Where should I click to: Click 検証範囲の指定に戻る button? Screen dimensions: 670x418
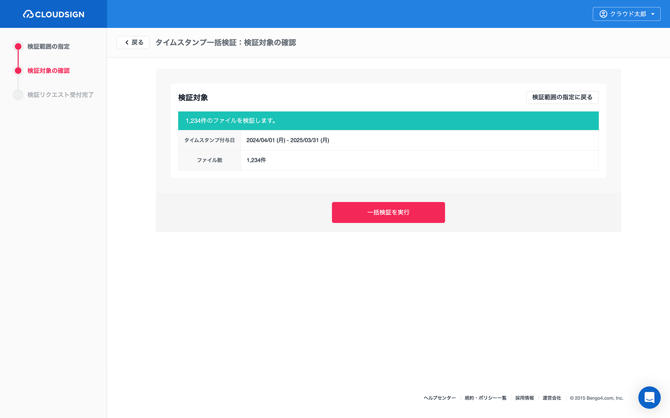click(x=562, y=97)
